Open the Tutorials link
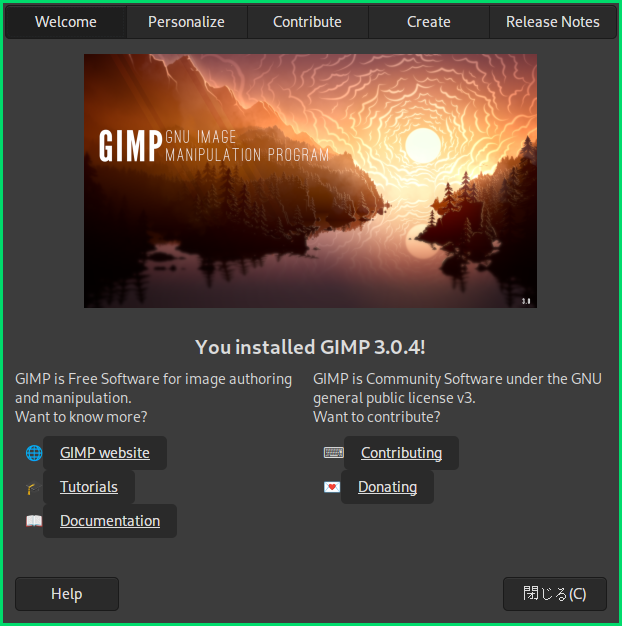The image size is (622, 626). [89, 487]
